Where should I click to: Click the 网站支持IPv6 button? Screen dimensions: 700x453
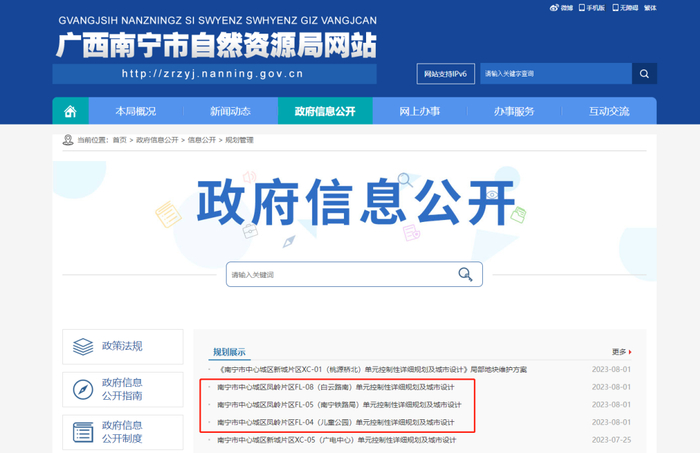tap(446, 74)
